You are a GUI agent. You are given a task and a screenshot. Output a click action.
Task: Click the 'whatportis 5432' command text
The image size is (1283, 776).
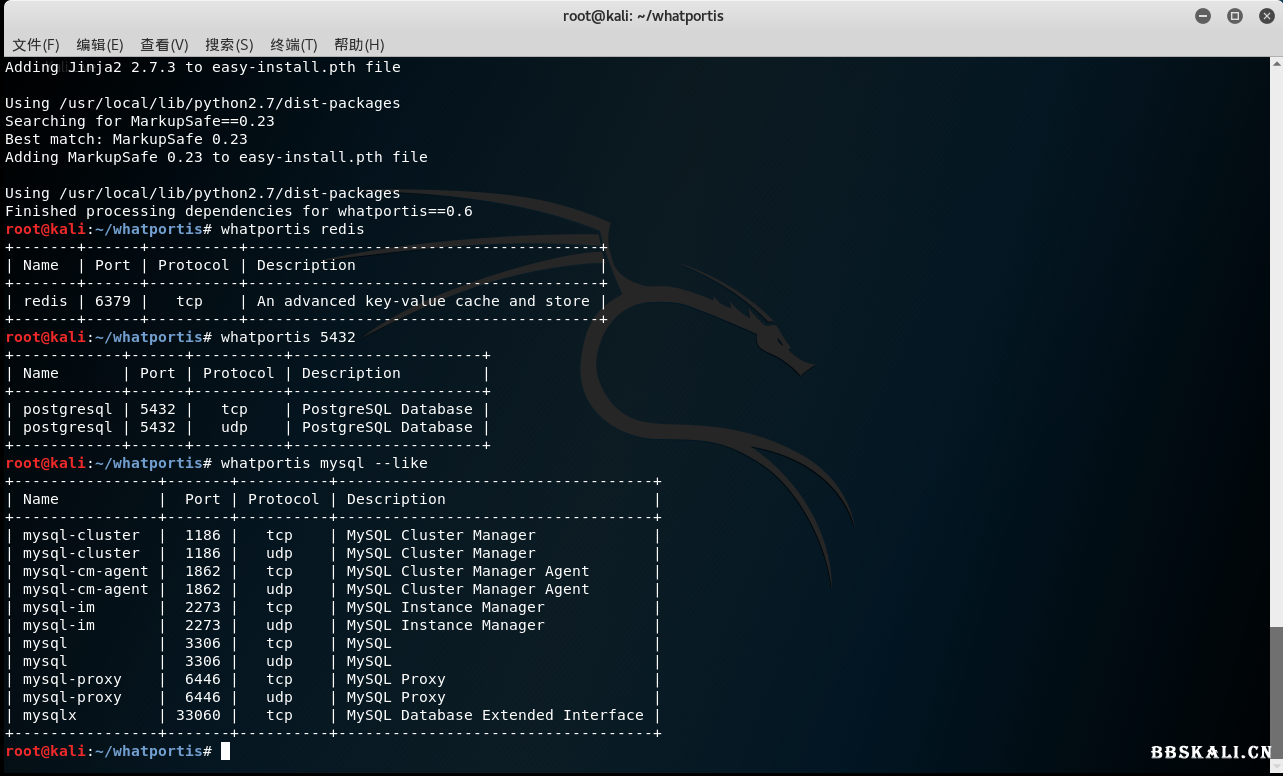[288, 337]
